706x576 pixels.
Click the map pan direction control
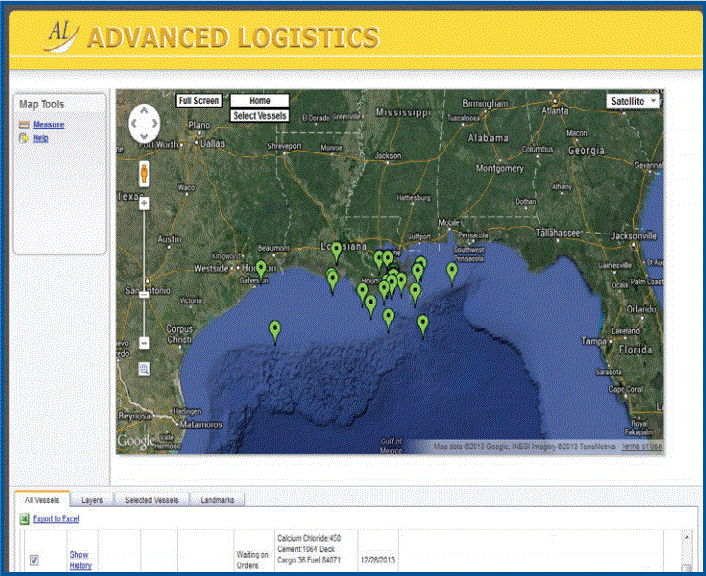tap(145, 123)
